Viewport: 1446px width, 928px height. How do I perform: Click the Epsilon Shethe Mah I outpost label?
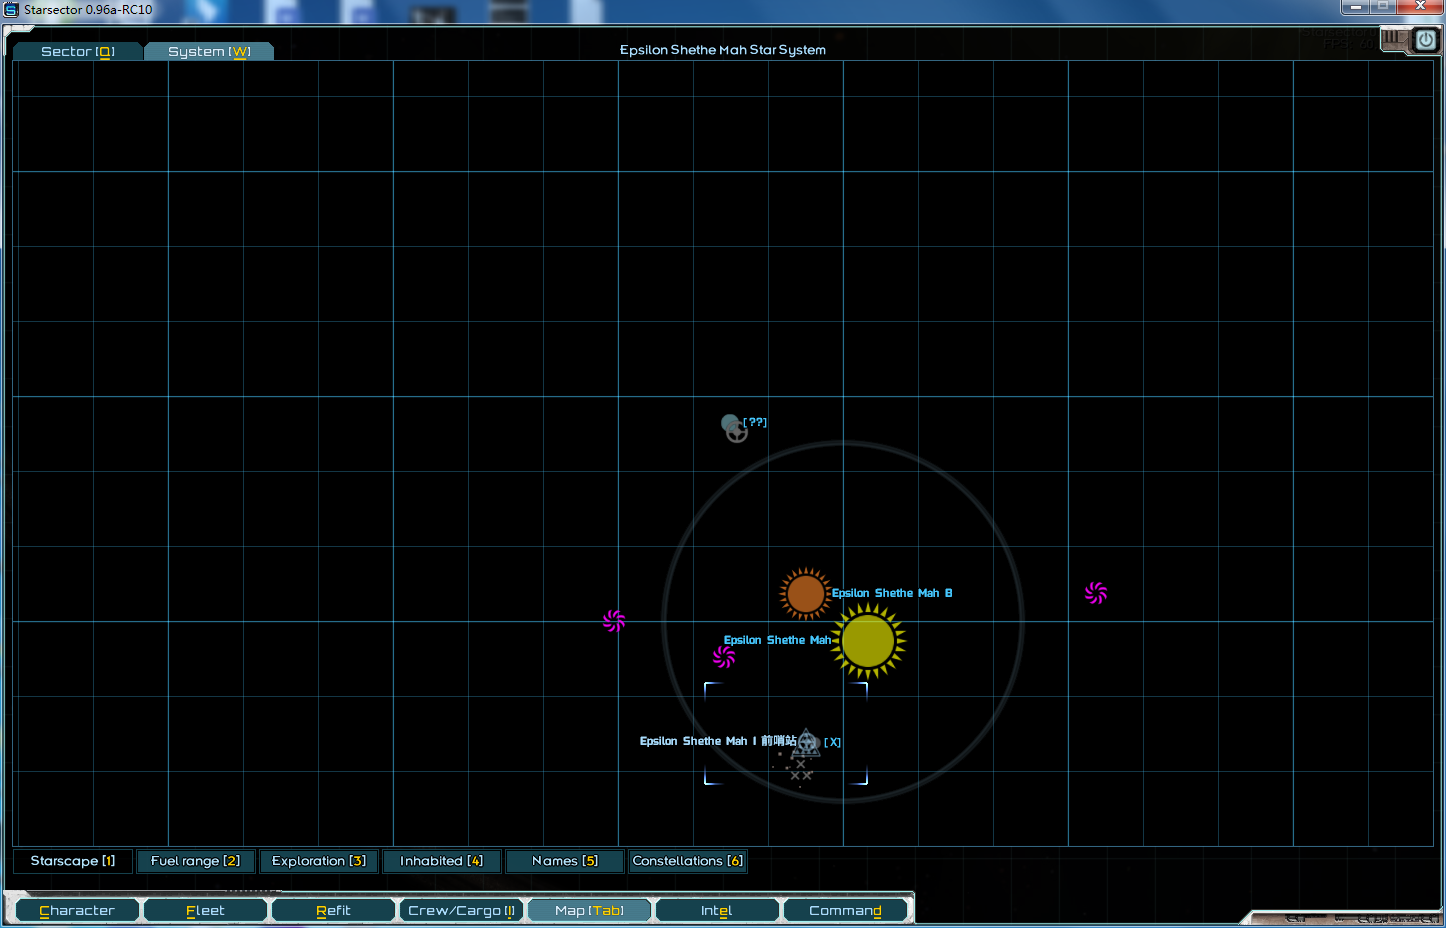pos(717,741)
